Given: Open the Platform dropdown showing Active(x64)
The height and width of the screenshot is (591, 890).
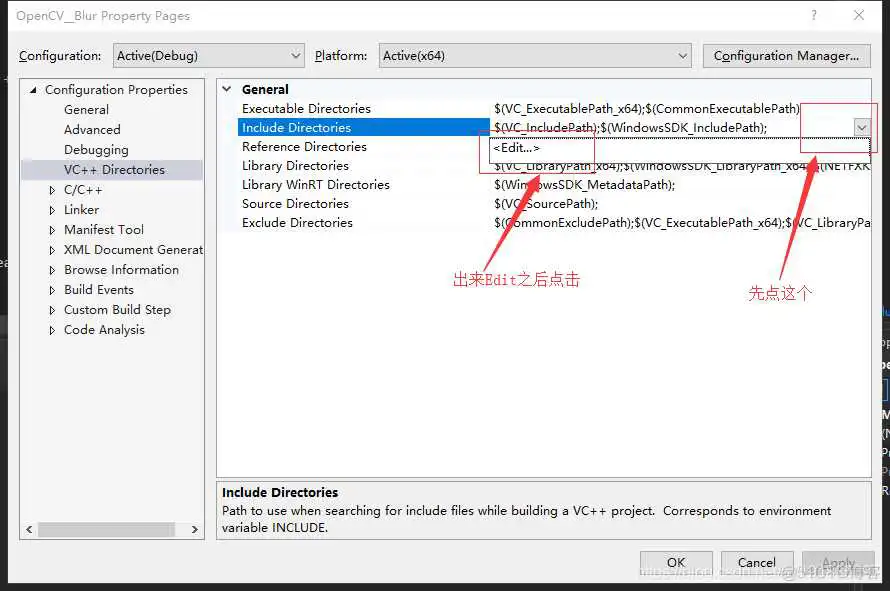Looking at the screenshot, I should pyautogui.click(x=535, y=56).
